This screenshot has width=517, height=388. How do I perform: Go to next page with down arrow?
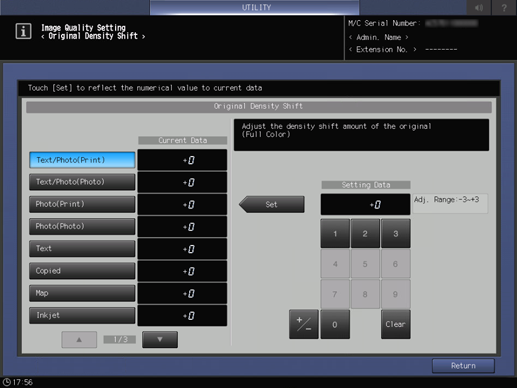pos(160,339)
